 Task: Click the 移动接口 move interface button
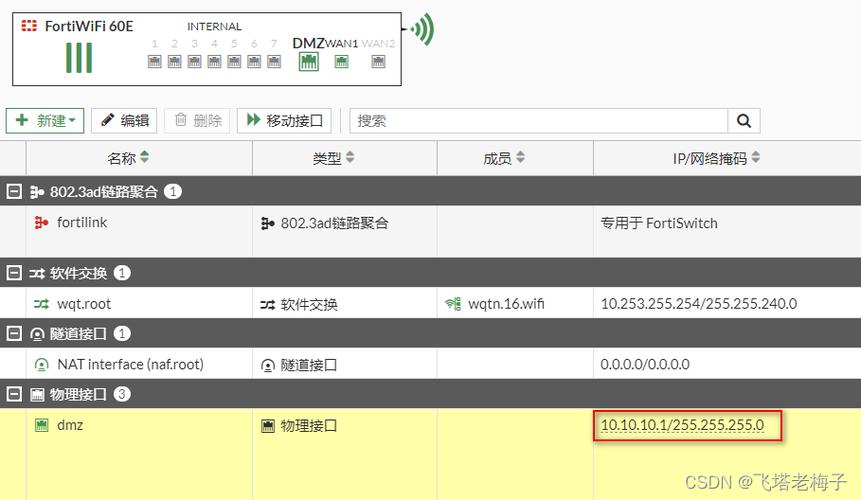tap(284, 121)
